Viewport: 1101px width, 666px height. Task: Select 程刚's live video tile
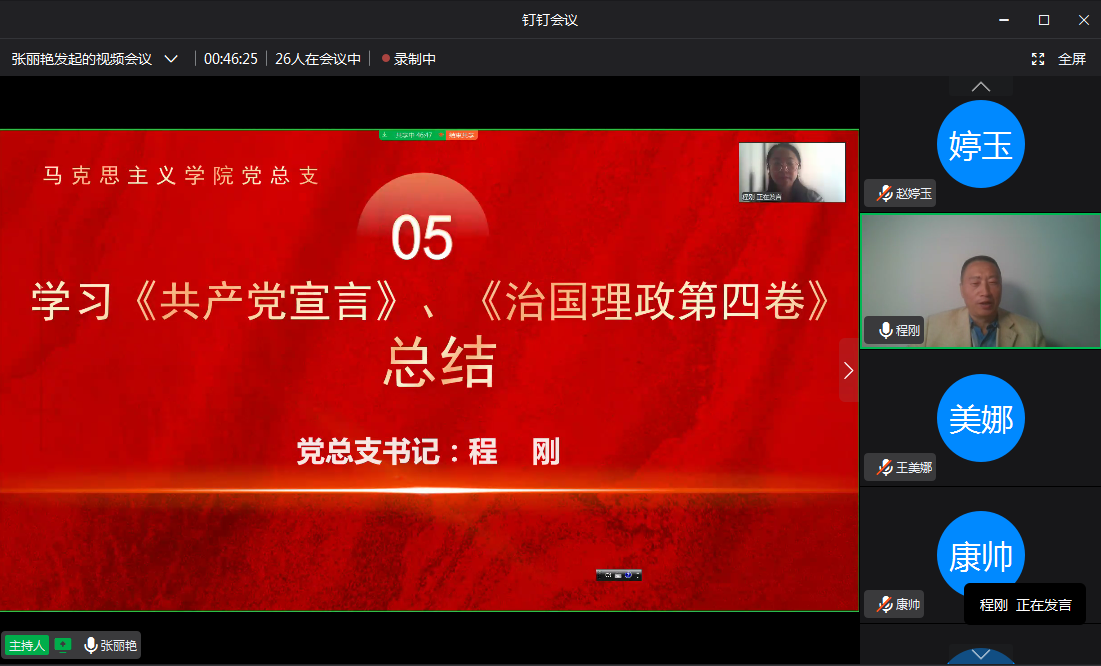click(x=980, y=281)
